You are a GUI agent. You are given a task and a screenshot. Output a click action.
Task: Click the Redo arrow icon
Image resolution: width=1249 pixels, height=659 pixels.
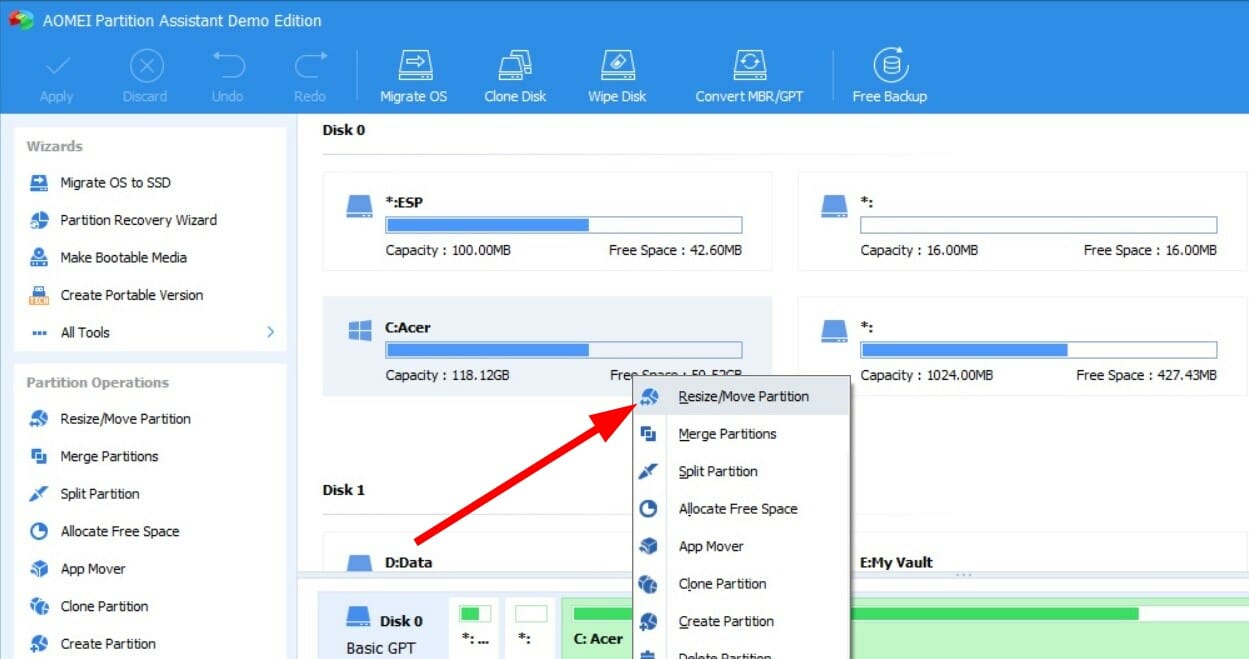310,67
